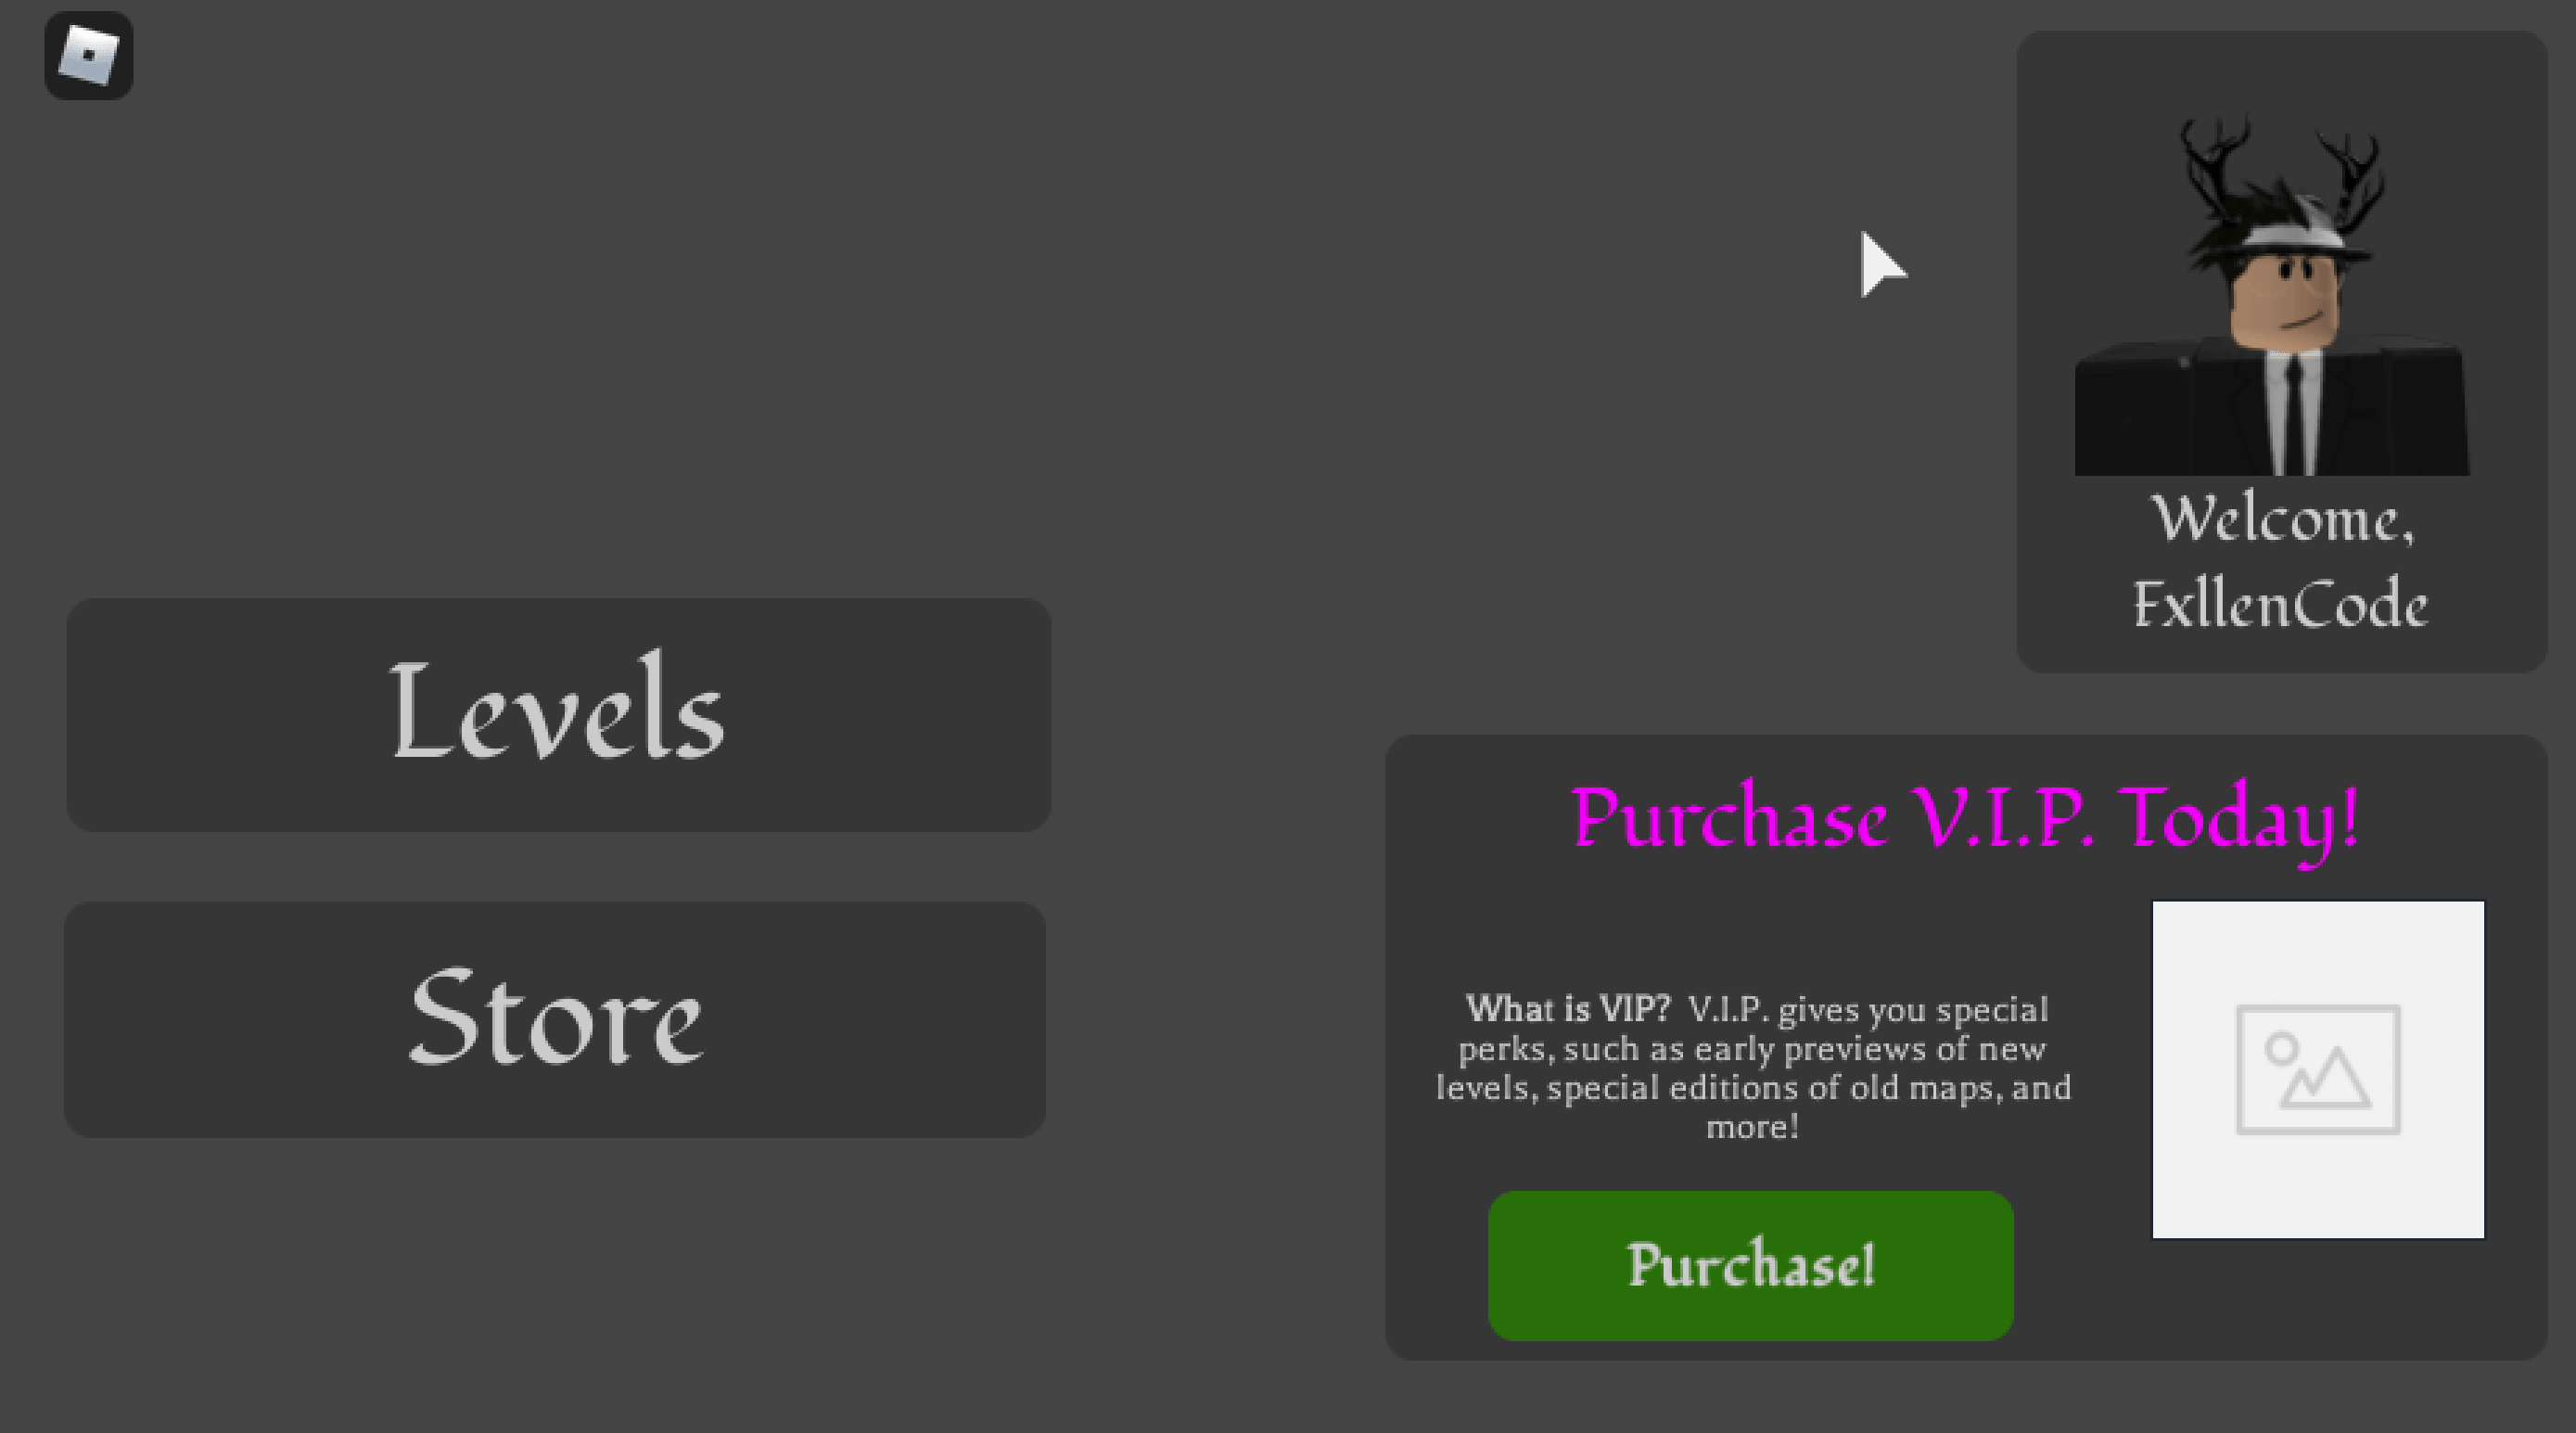Select the white VIP preview image box

tap(2318, 1069)
